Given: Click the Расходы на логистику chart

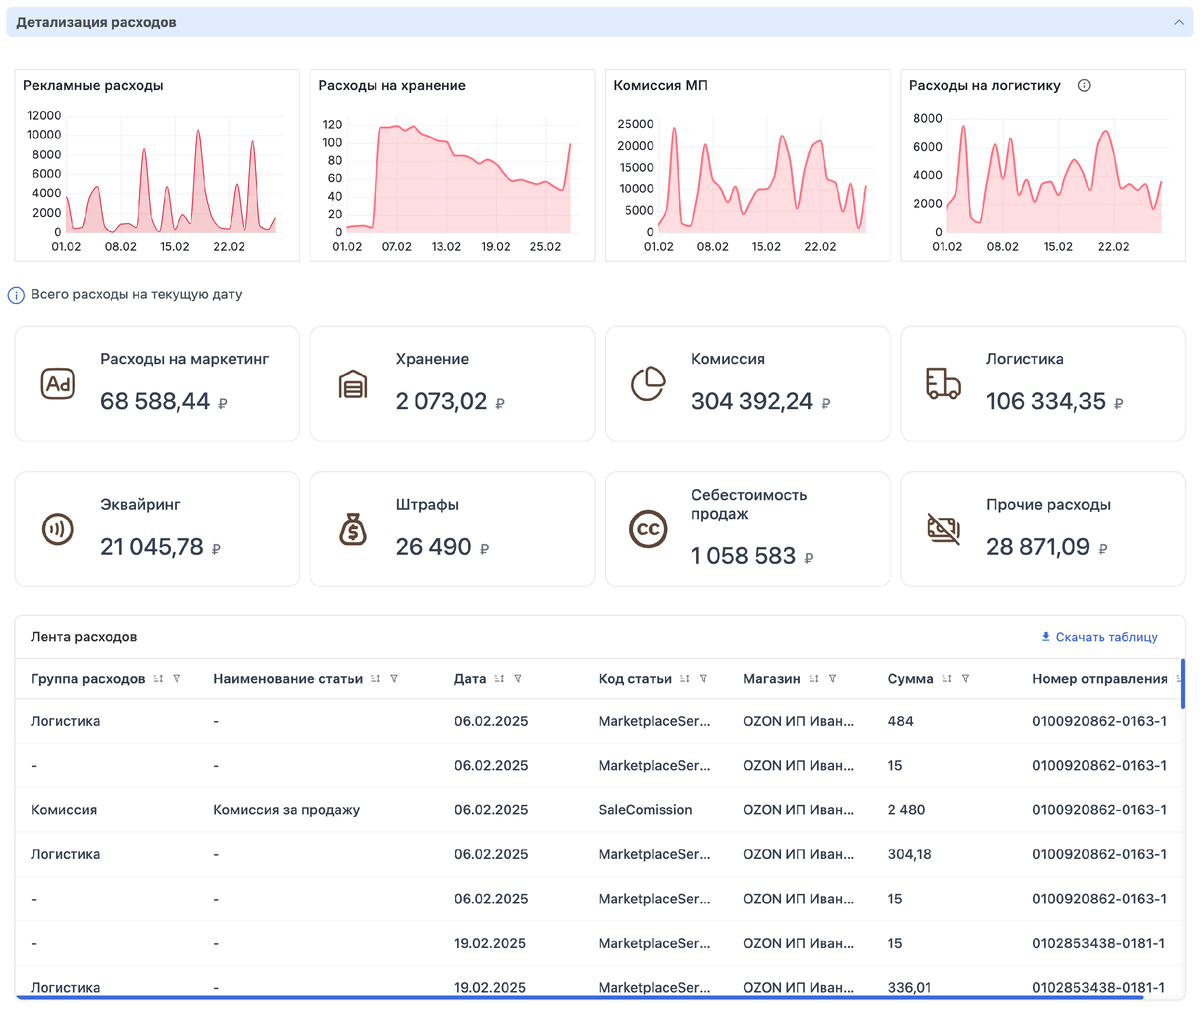Looking at the screenshot, I should (1043, 165).
